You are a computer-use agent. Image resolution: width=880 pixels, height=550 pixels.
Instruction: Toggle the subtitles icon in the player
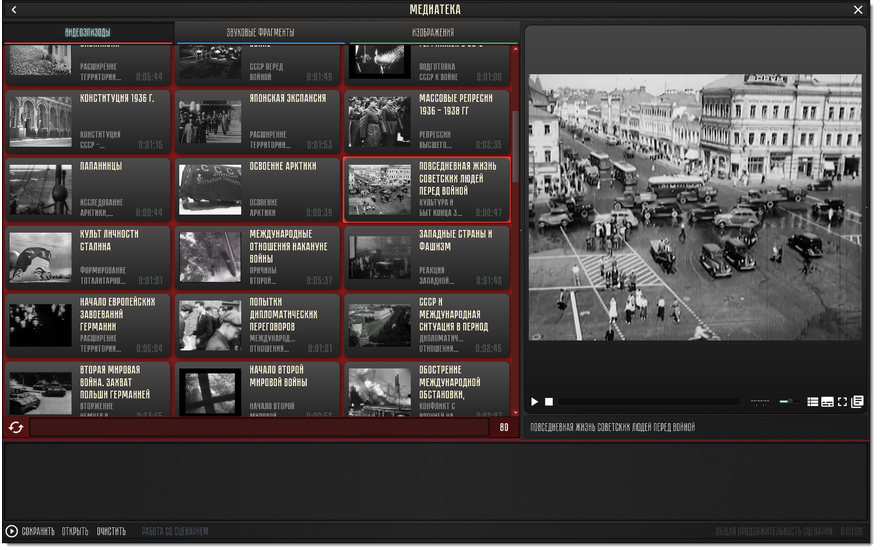[827, 402]
